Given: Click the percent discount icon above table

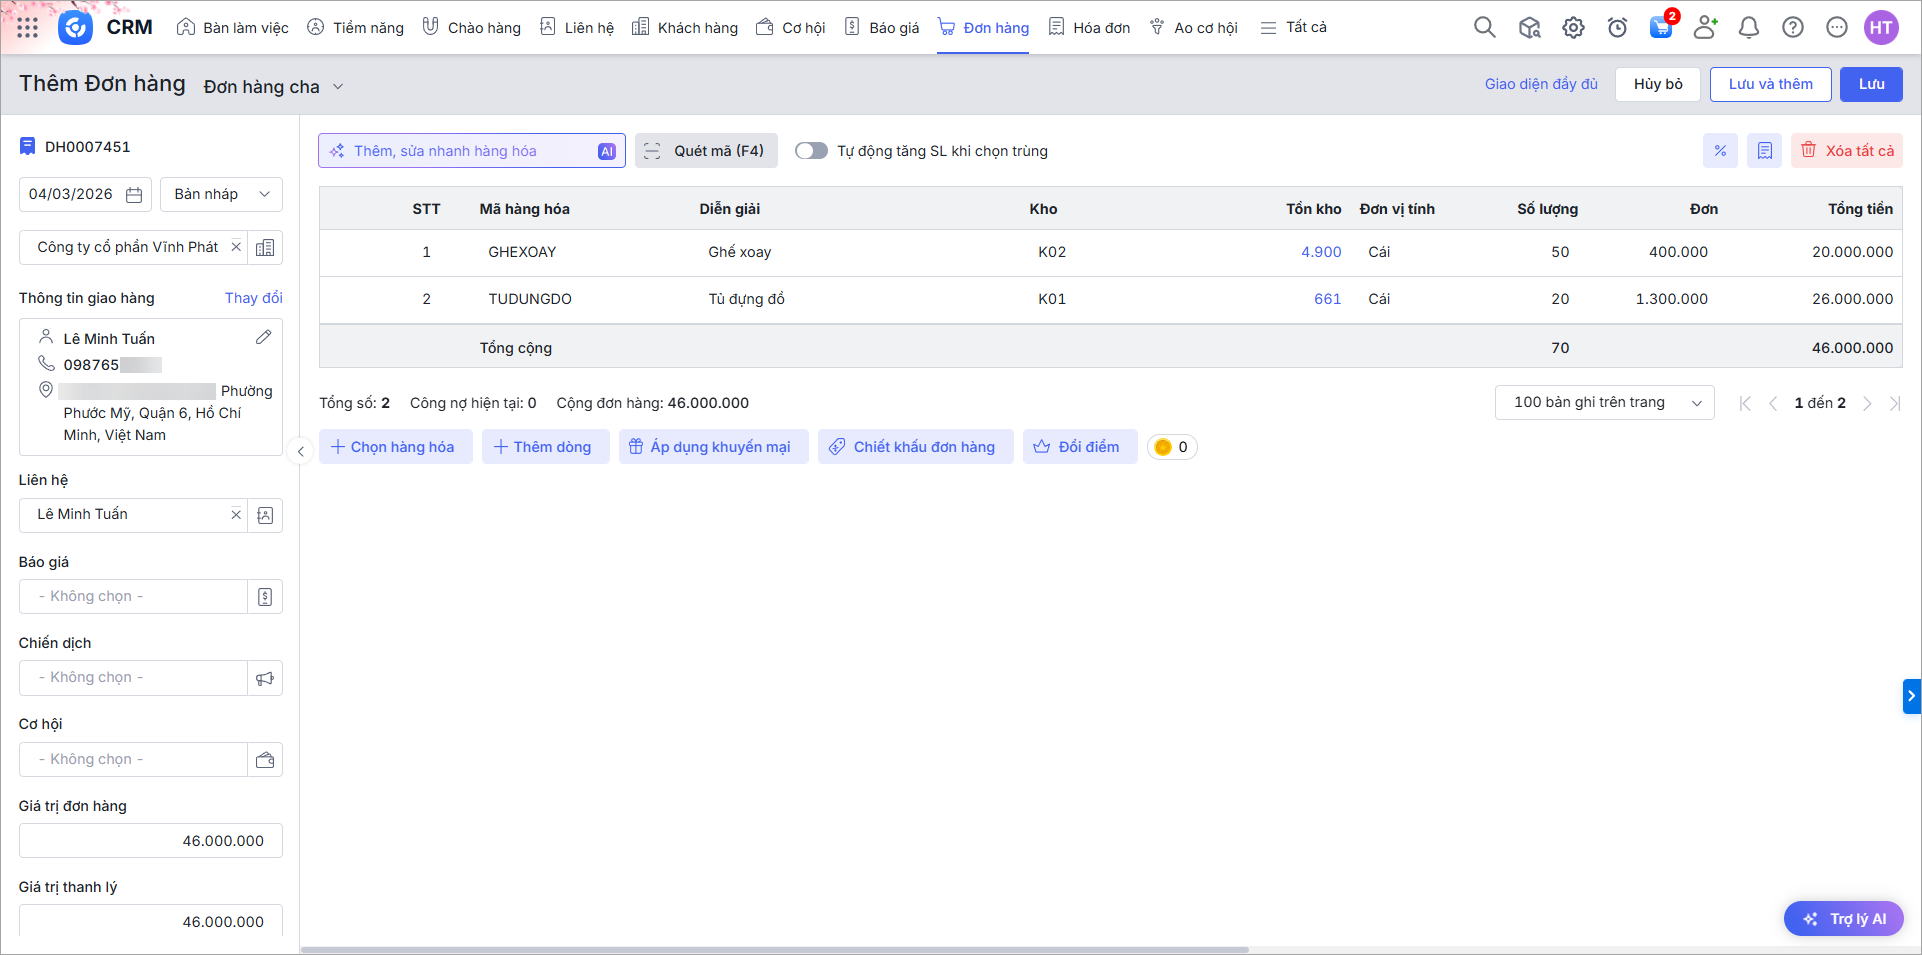Looking at the screenshot, I should pyautogui.click(x=1720, y=151).
